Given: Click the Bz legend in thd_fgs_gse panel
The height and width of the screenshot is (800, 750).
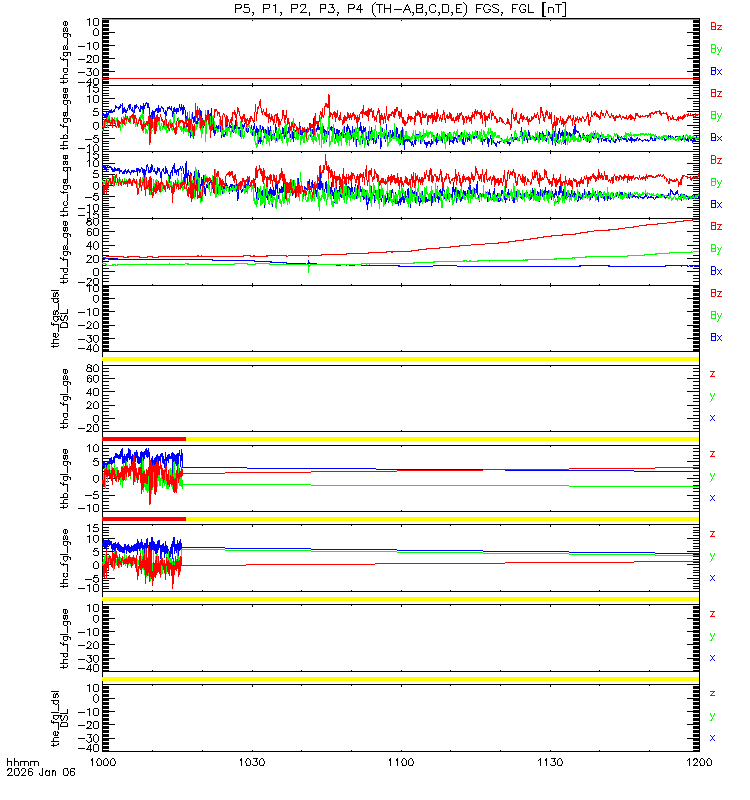Looking at the screenshot, I should (716, 227).
